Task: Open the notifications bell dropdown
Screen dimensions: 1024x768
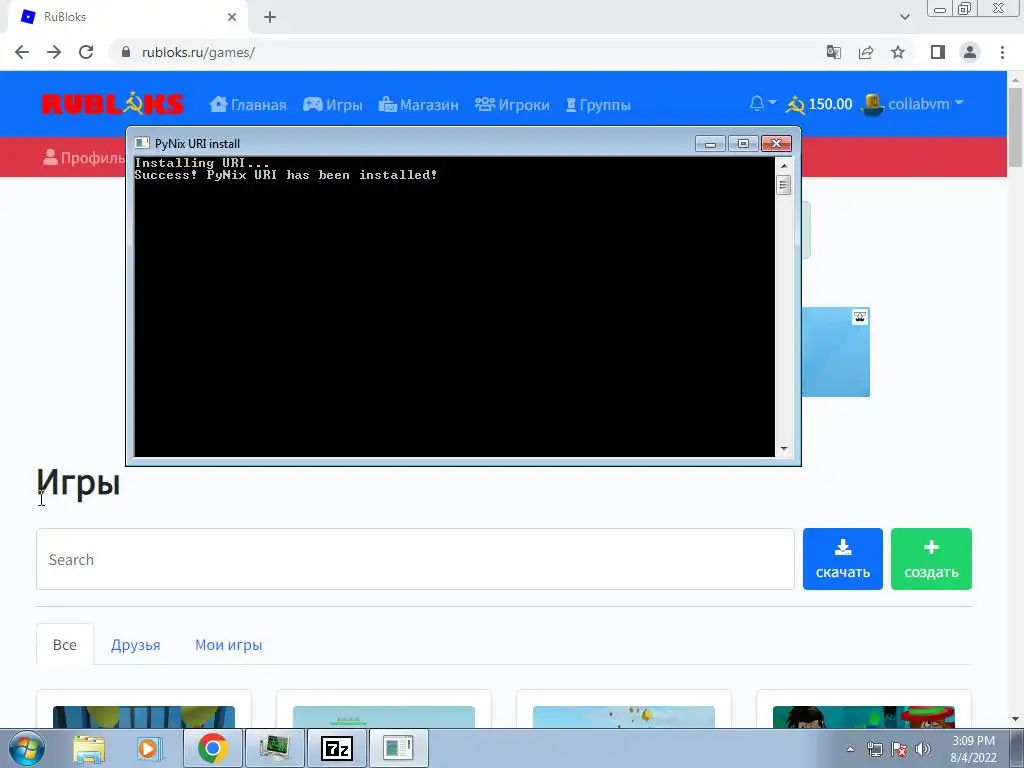Action: 762,103
